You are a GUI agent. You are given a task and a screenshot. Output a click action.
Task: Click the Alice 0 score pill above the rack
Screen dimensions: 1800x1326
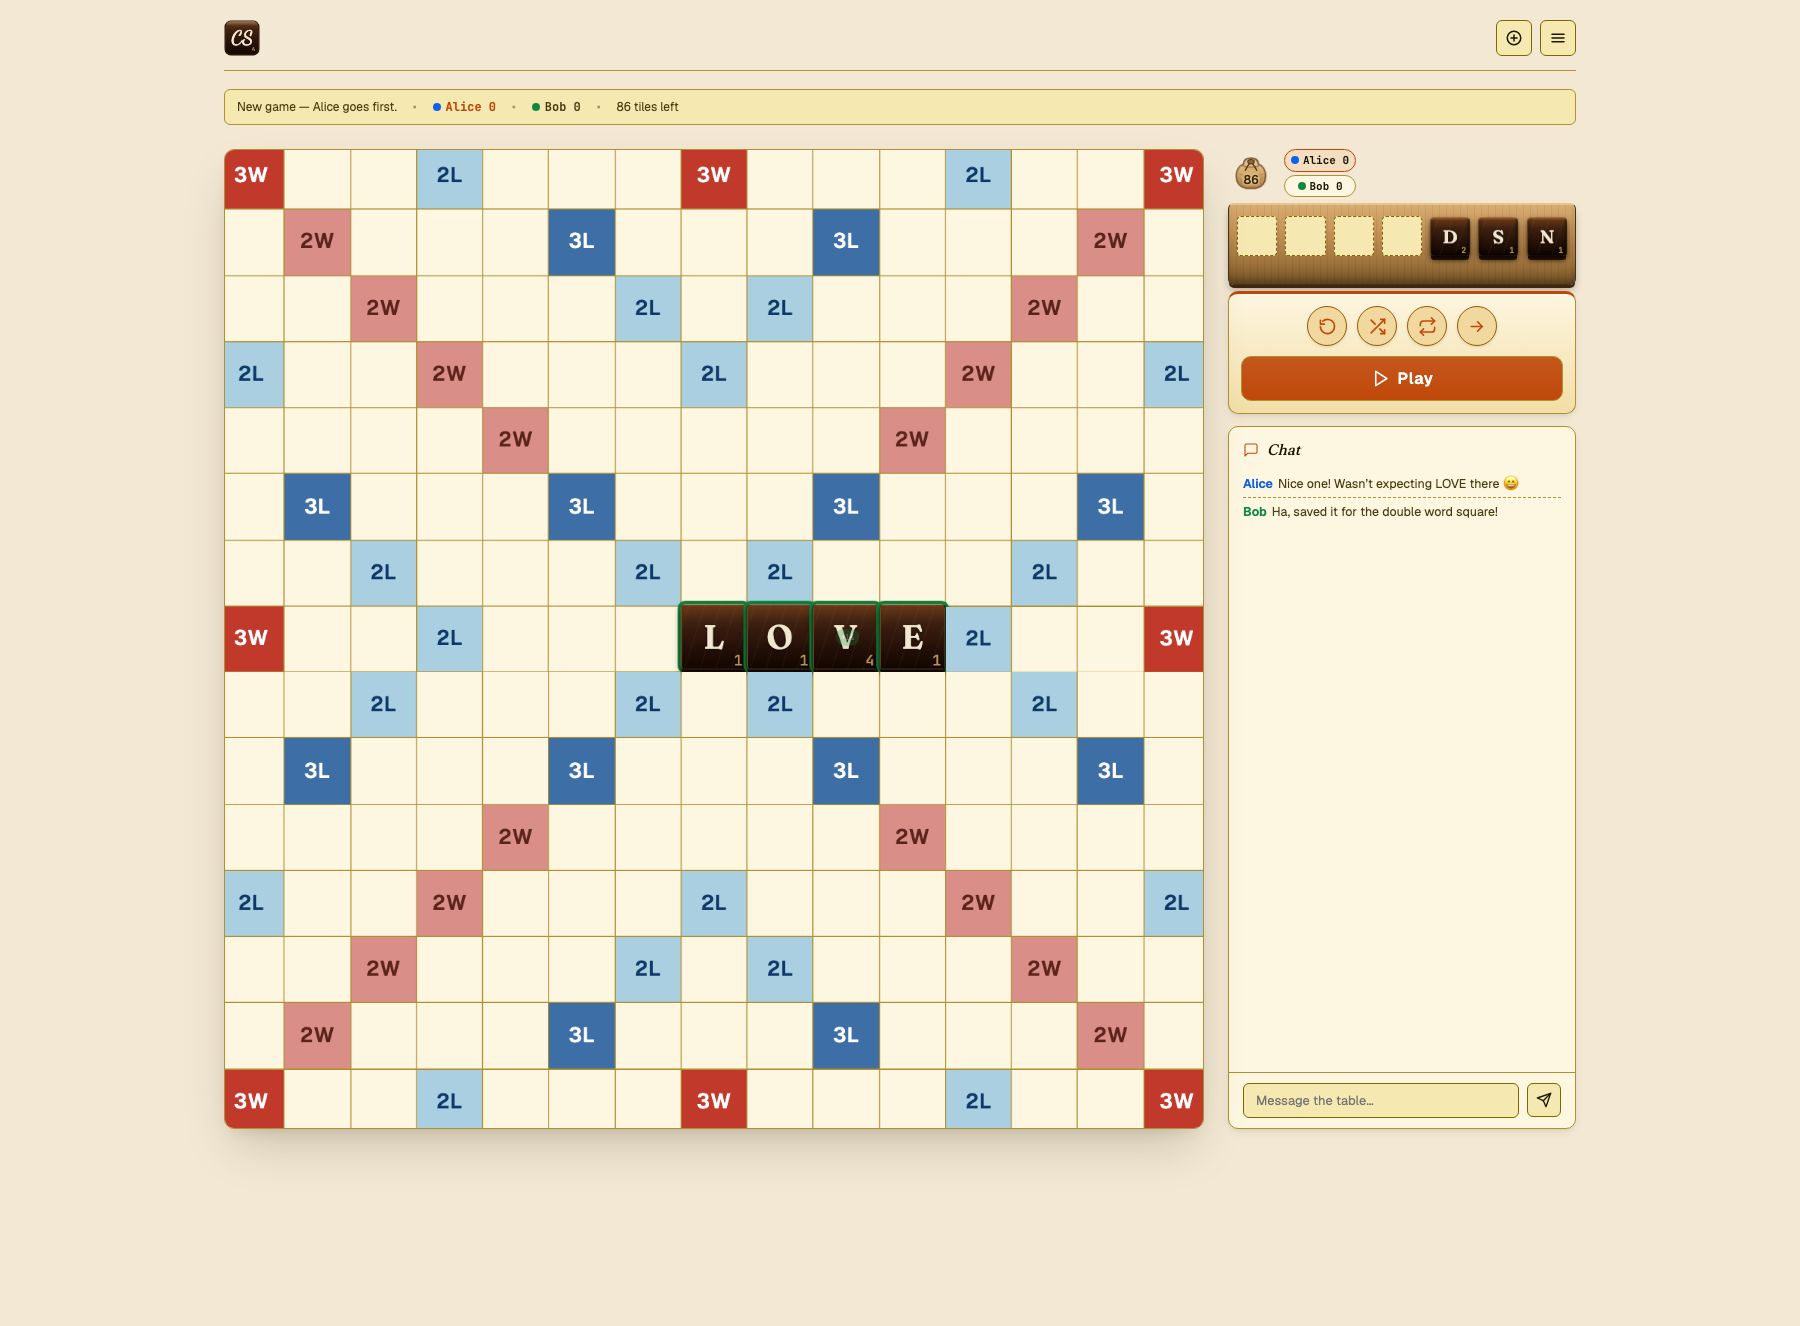coord(1320,160)
